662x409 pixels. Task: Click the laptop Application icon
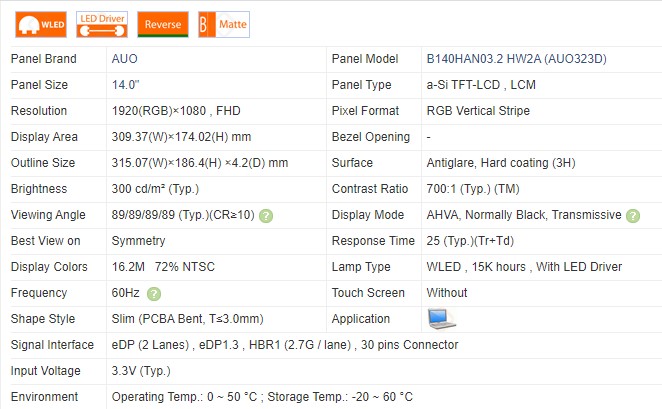pos(441,319)
